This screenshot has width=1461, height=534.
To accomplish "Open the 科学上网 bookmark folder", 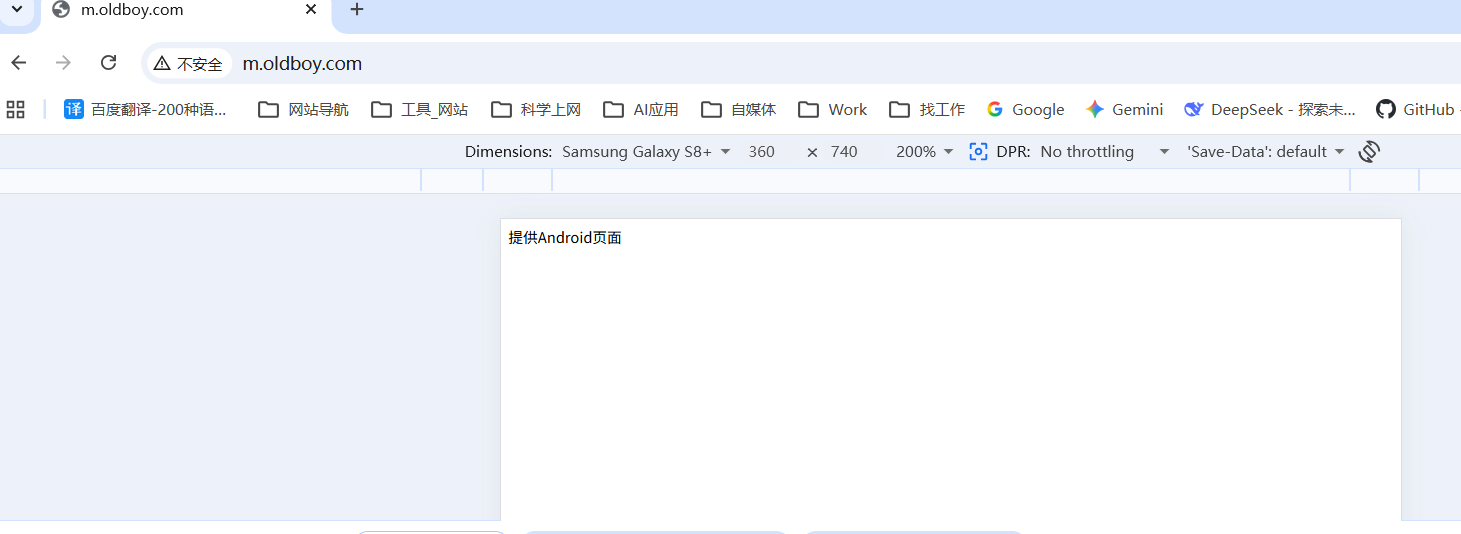I will pyautogui.click(x=537, y=110).
